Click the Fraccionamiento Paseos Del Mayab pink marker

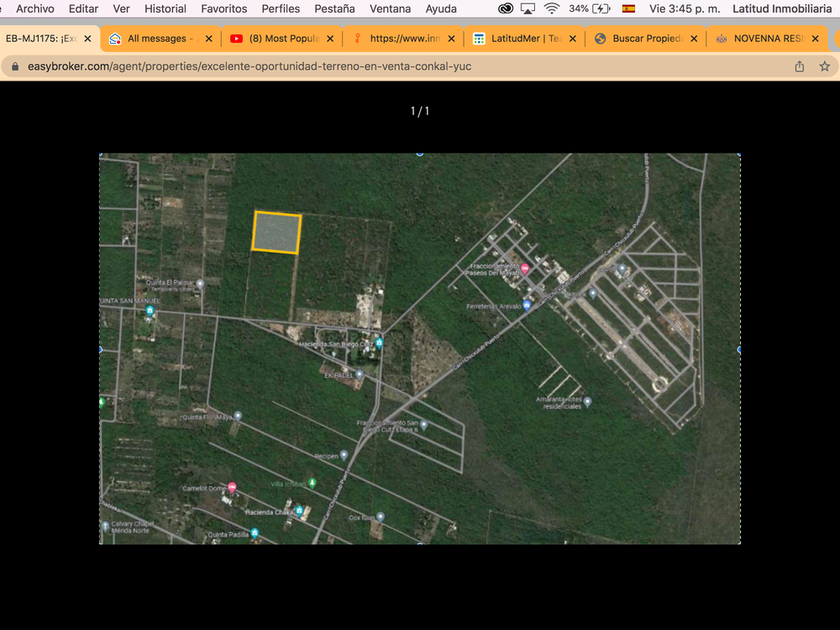click(524, 269)
